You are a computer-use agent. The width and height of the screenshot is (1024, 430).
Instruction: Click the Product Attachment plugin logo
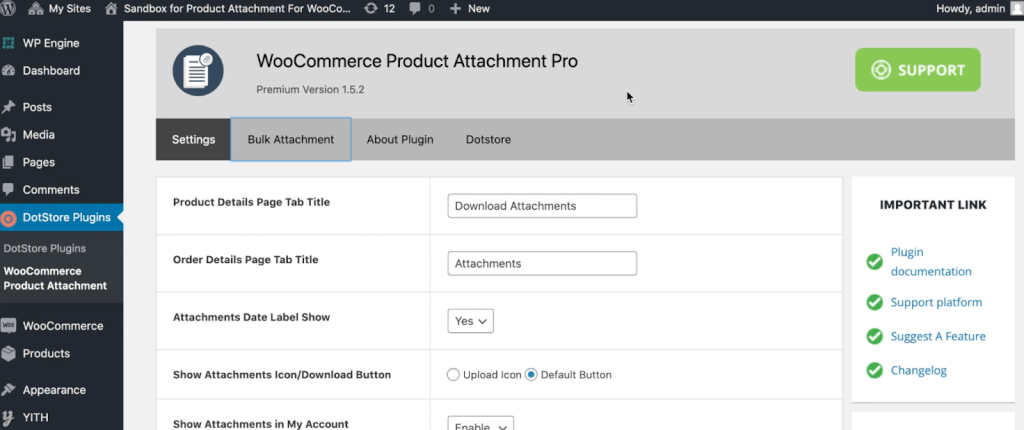tap(198, 71)
